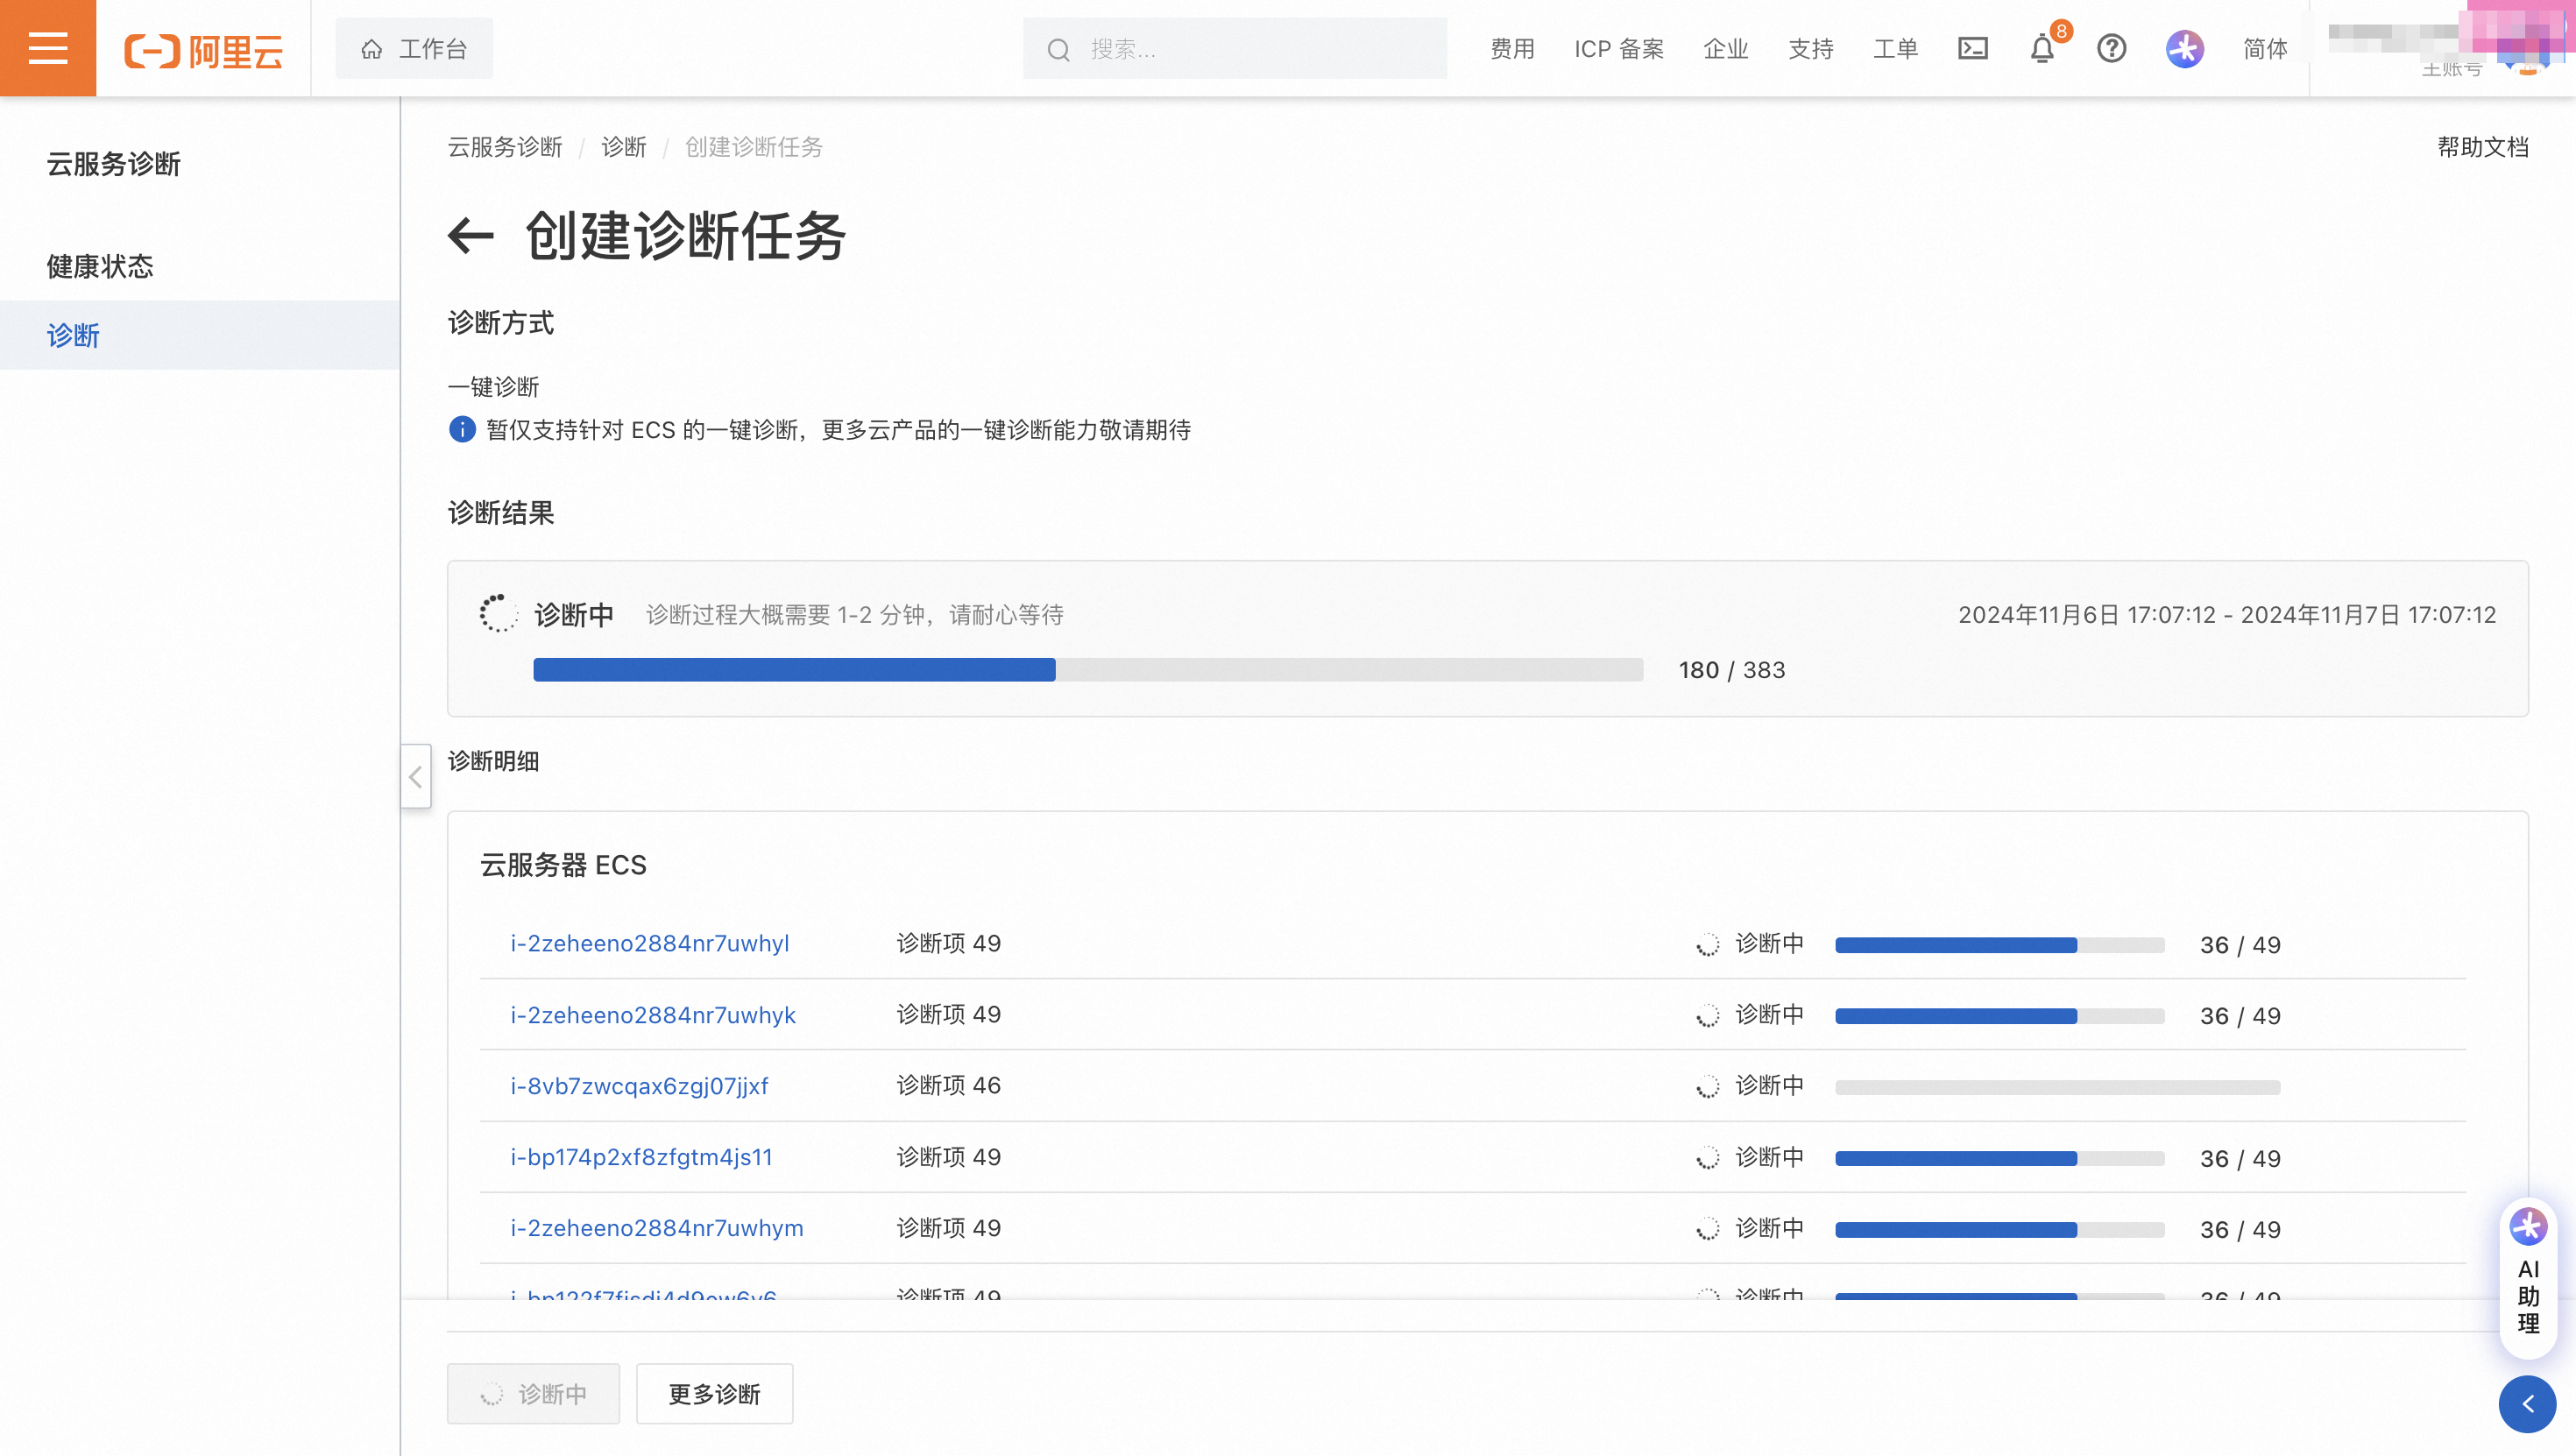Click spinner icon in i-bp174p2xf8zfgtm4js11 row
Image resolution: width=2576 pixels, height=1456 pixels.
pyautogui.click(x=1708, y=1158)
